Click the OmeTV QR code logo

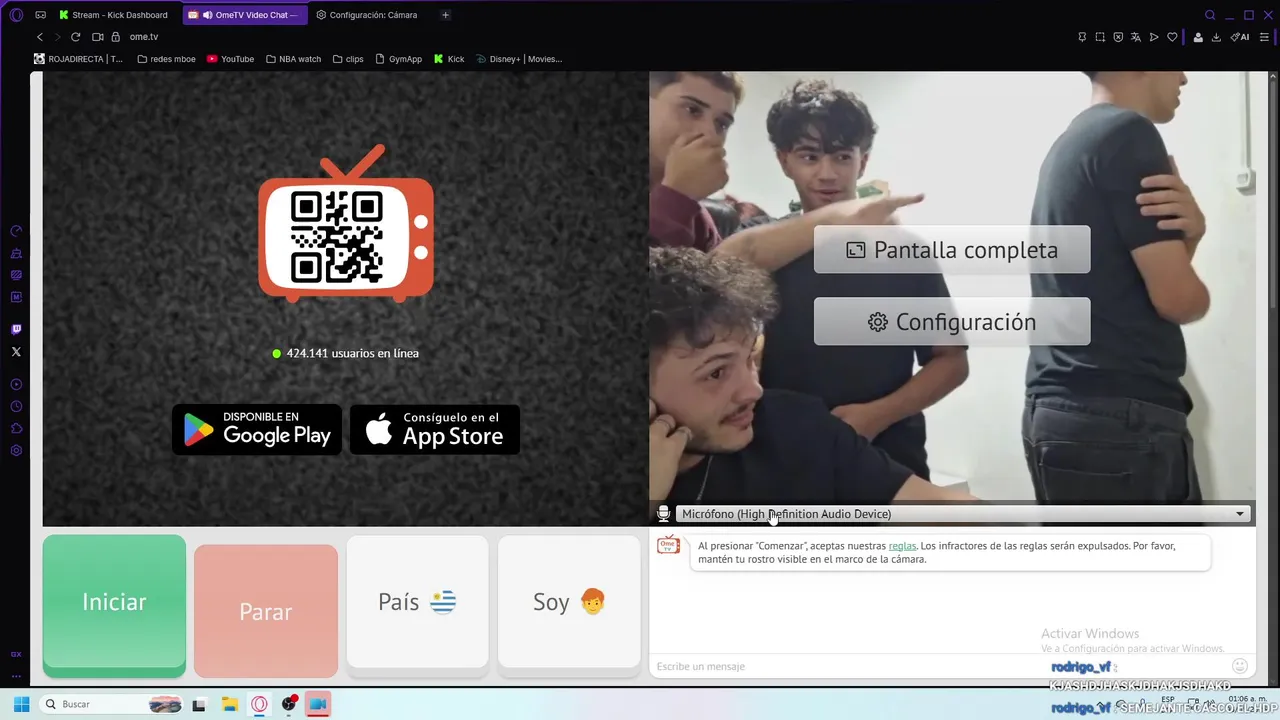click(346, 224)
